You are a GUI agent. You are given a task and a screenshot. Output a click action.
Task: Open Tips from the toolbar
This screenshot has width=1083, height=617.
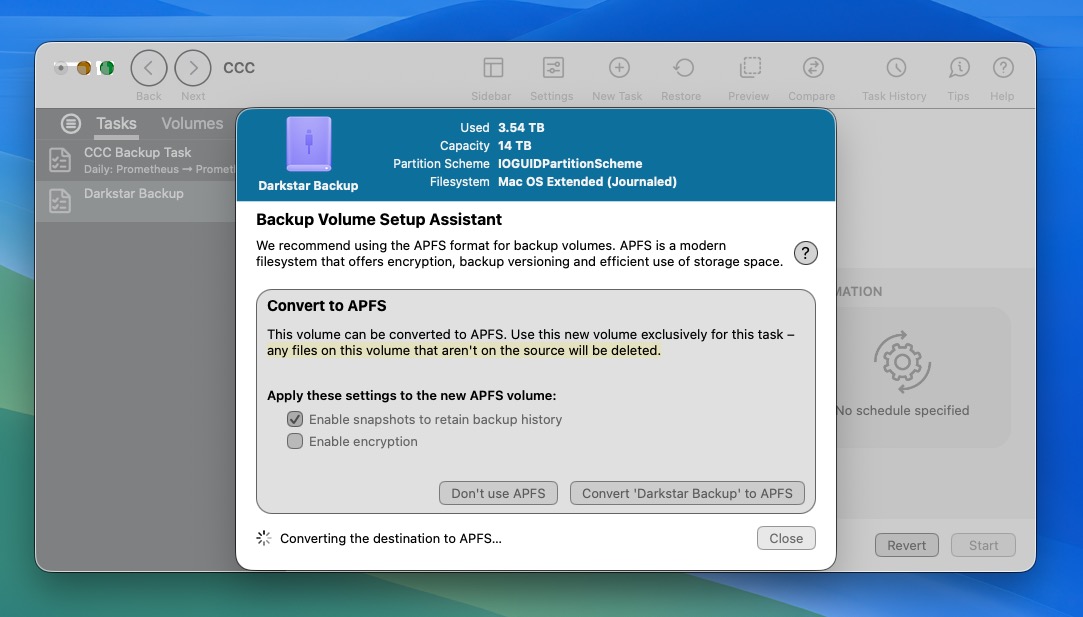pos(959,68)
